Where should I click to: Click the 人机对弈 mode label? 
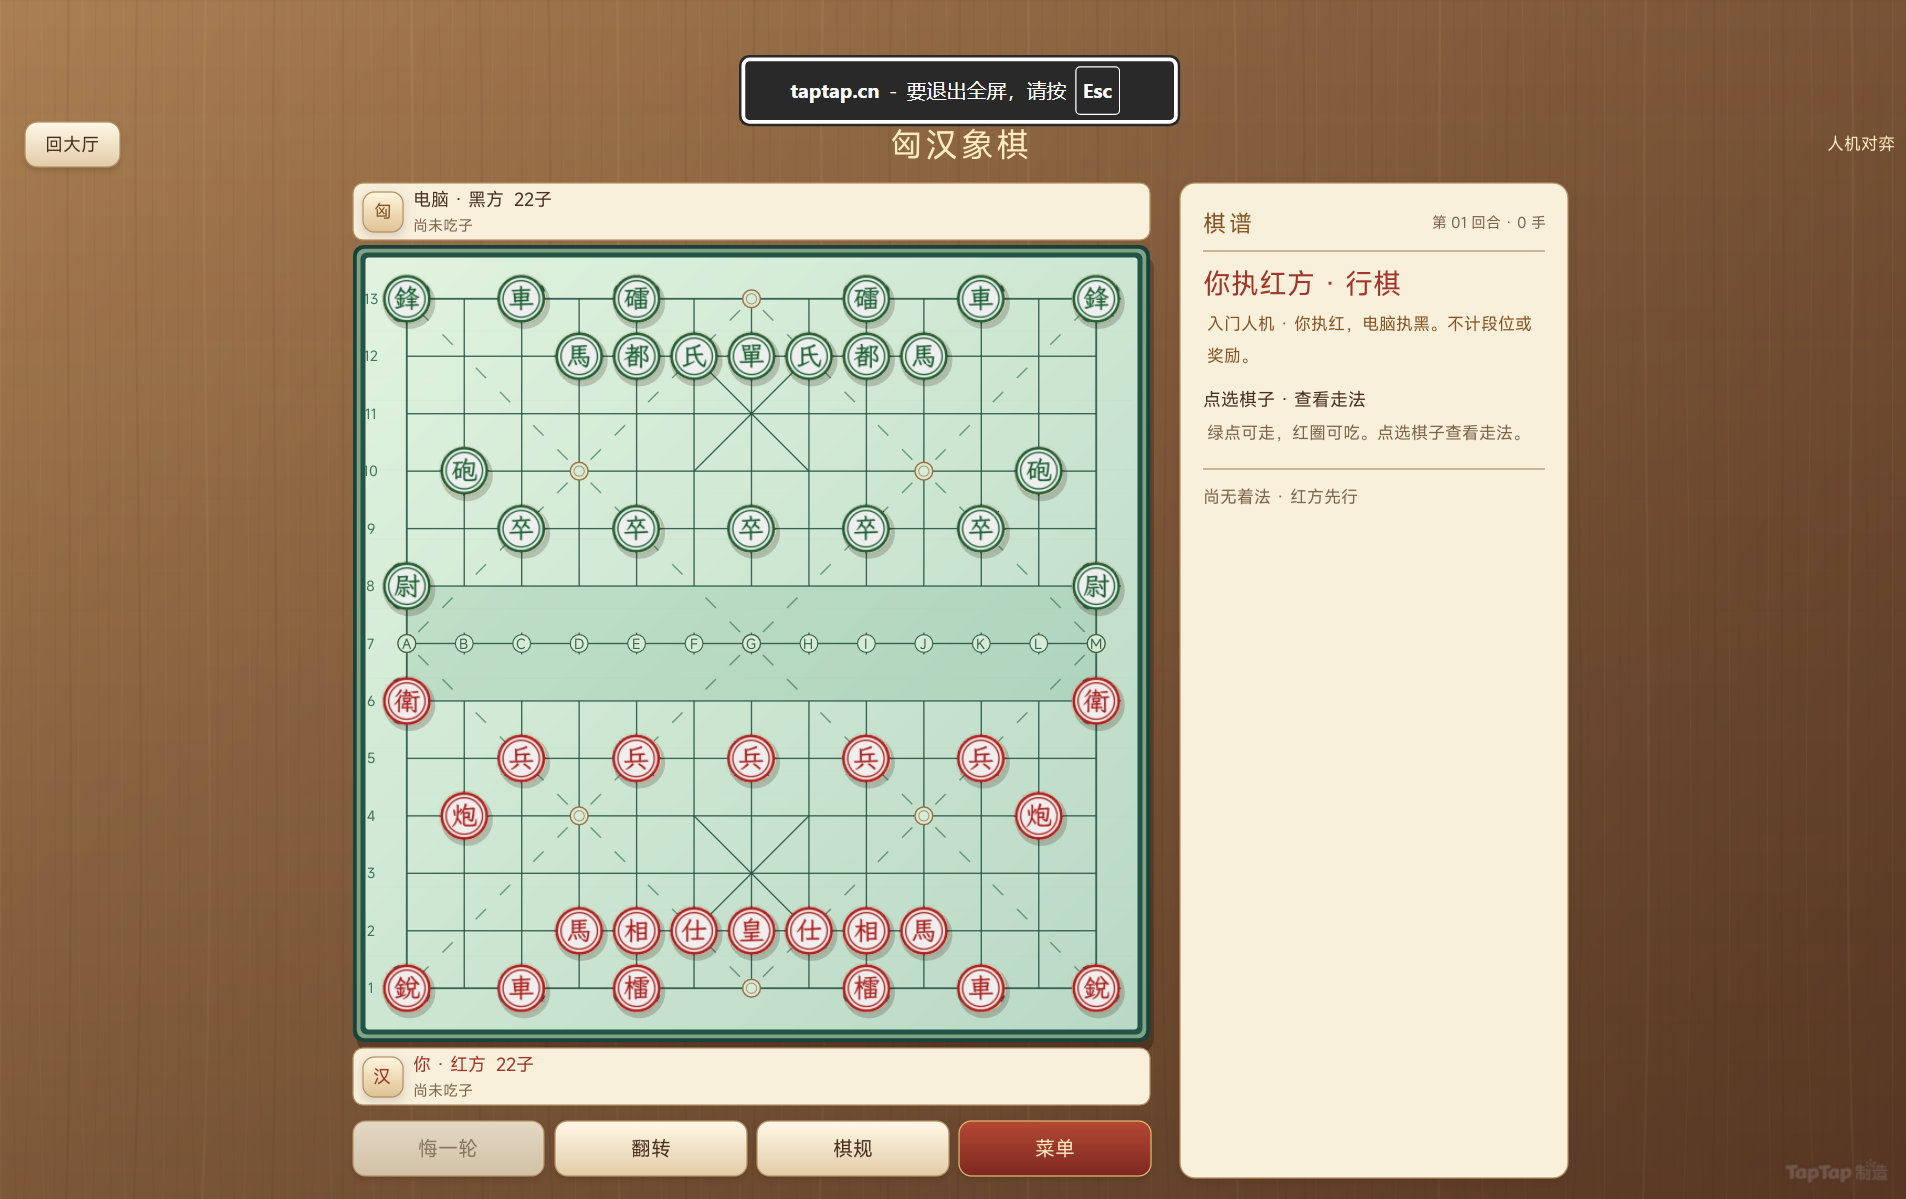pos(1861,144)
